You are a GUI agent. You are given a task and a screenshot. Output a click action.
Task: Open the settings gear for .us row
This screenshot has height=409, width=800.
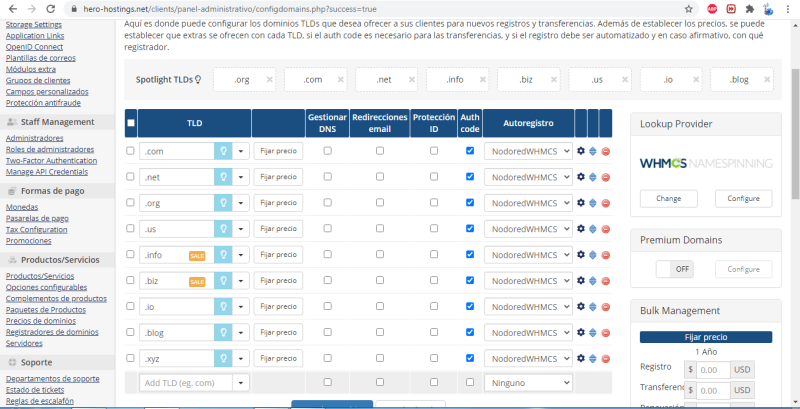580,228
